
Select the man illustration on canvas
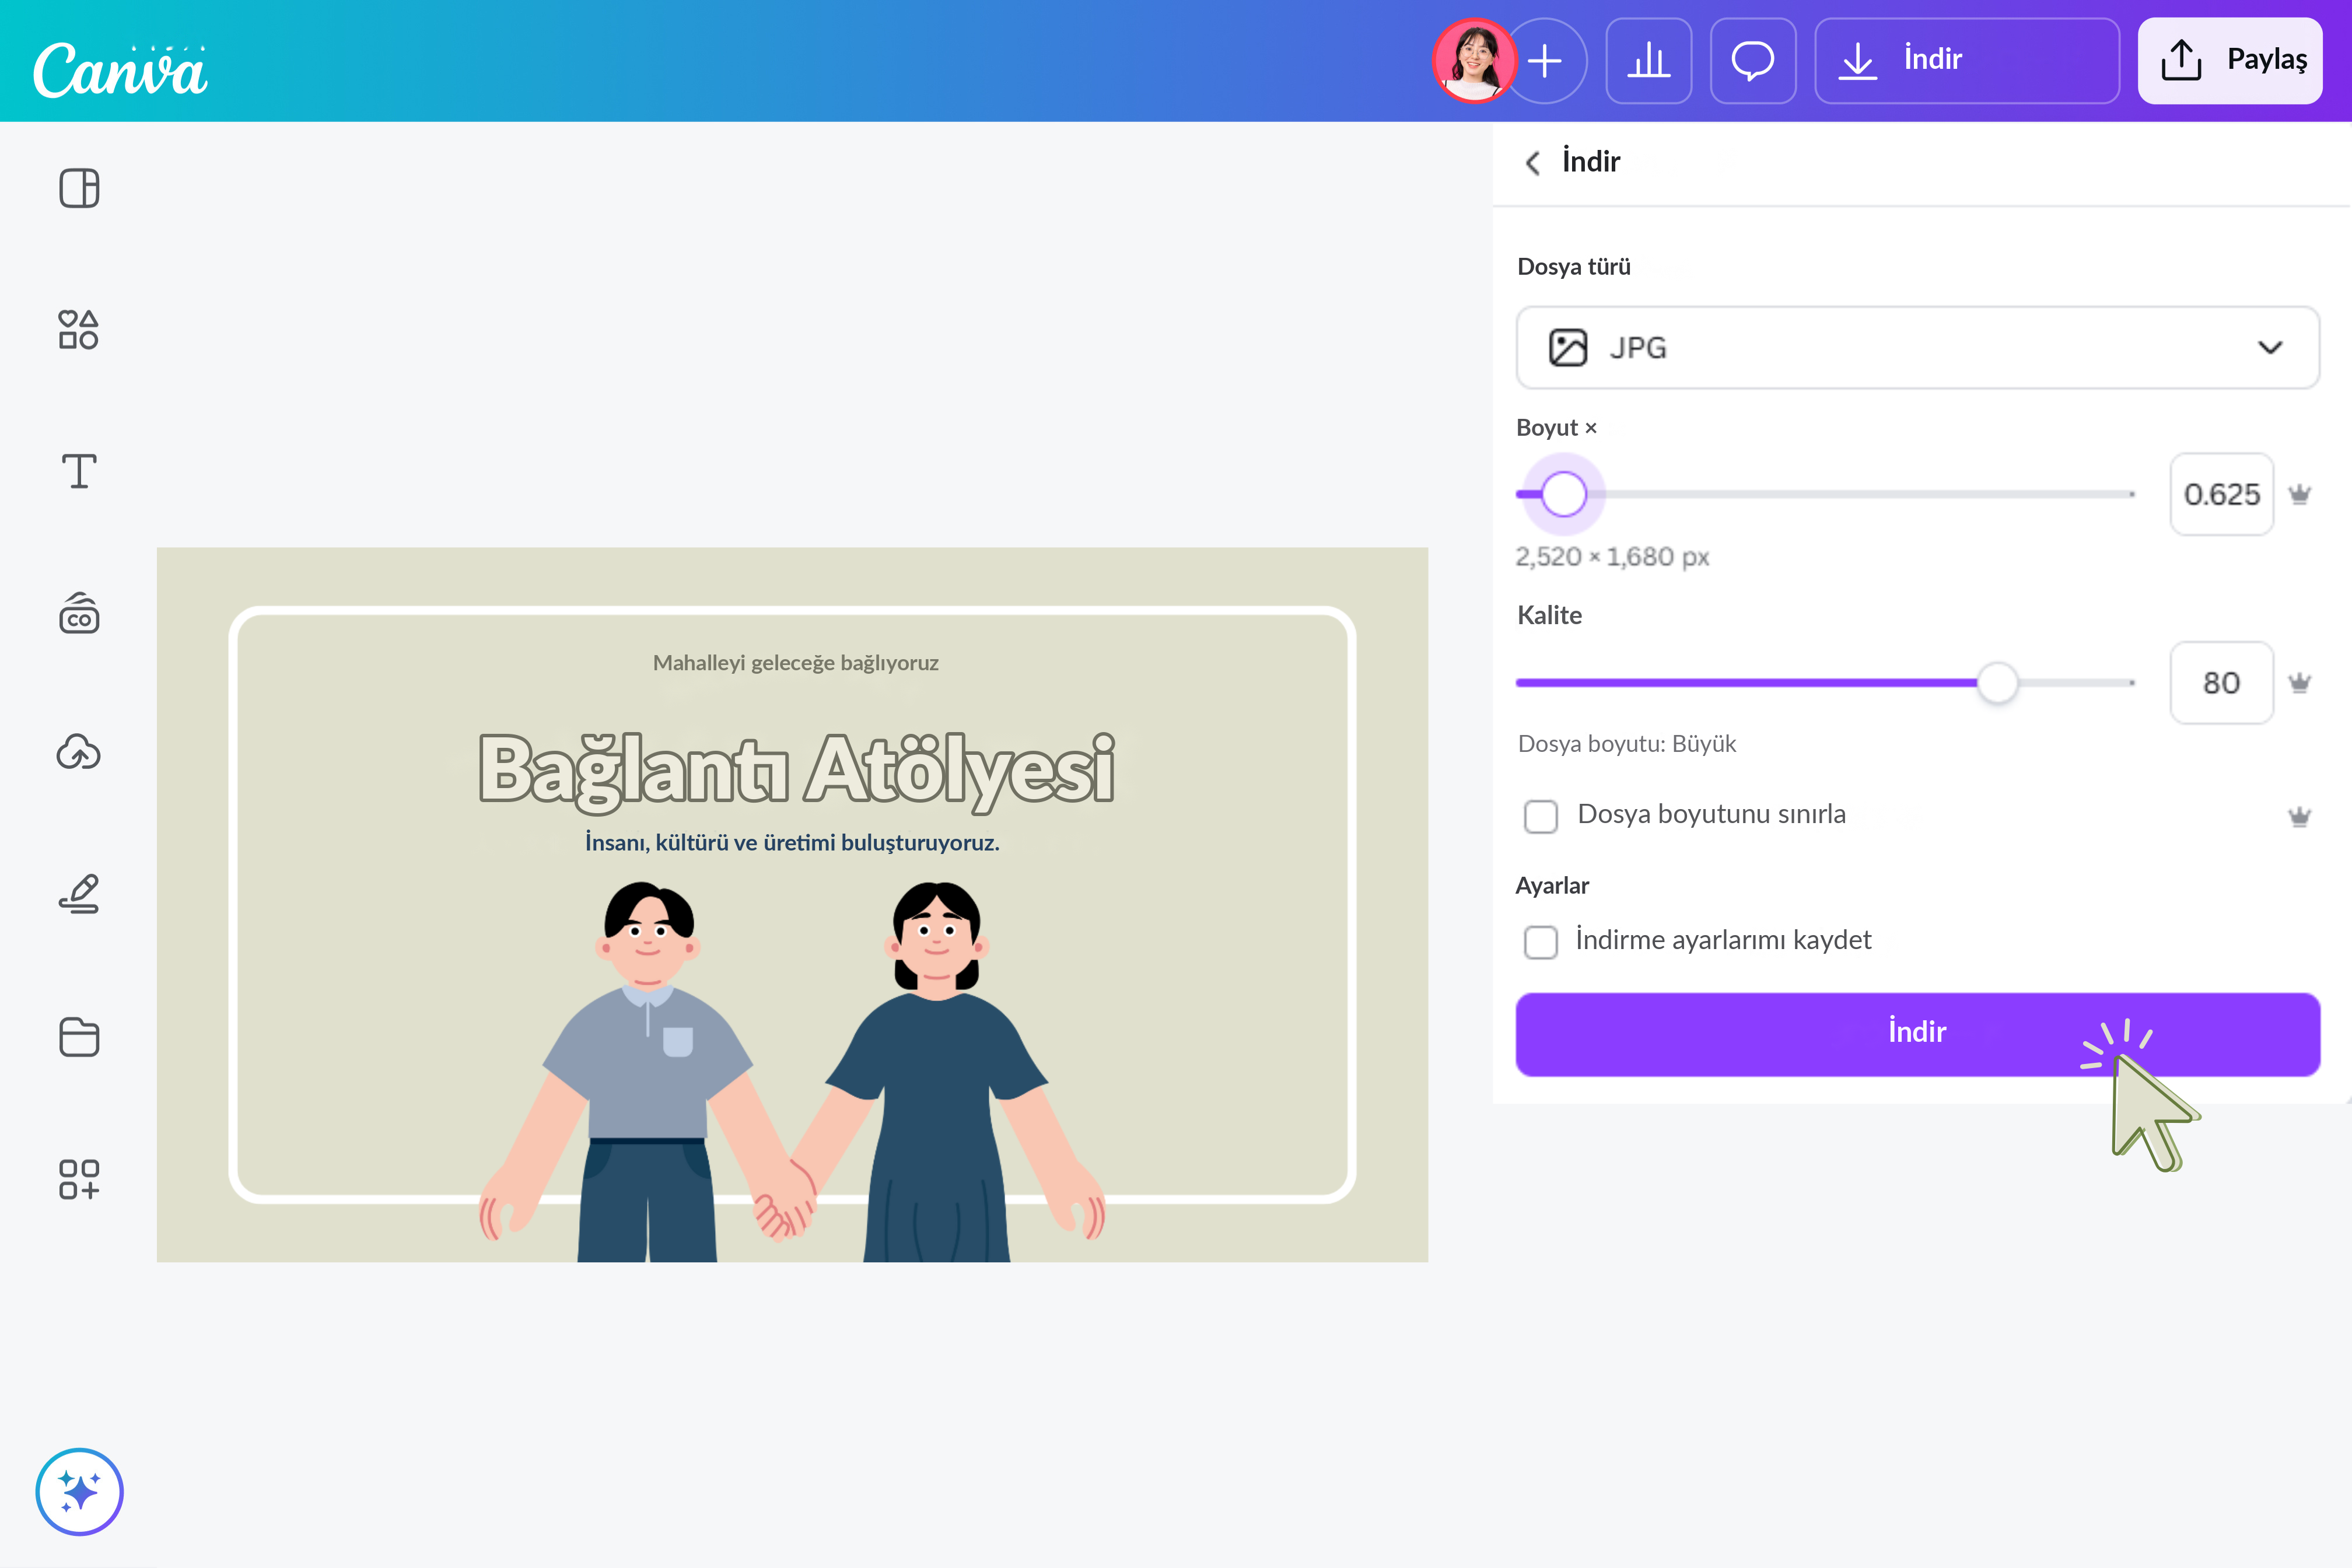(x=648, y=1071)
